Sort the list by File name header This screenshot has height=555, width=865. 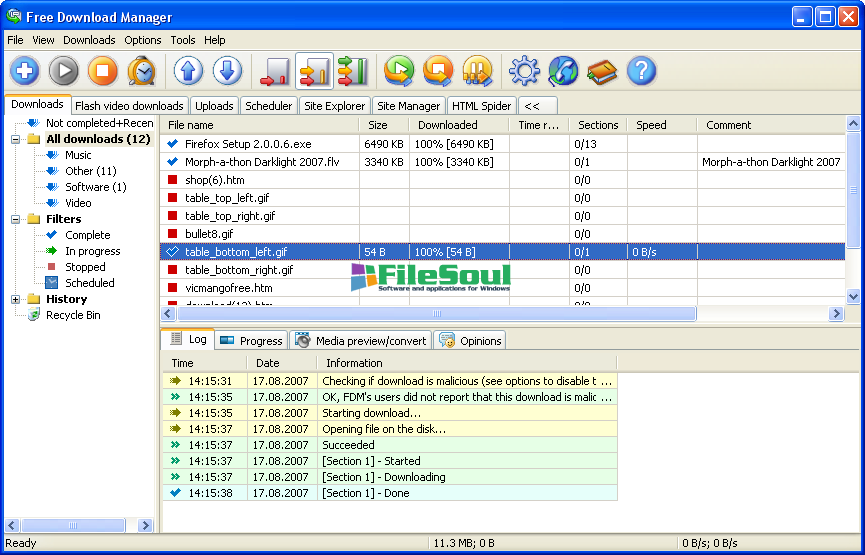[260, 125]
